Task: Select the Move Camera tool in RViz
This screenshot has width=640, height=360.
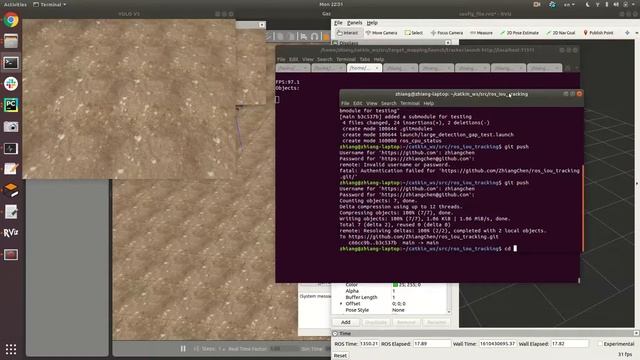Action: [381, 33]
